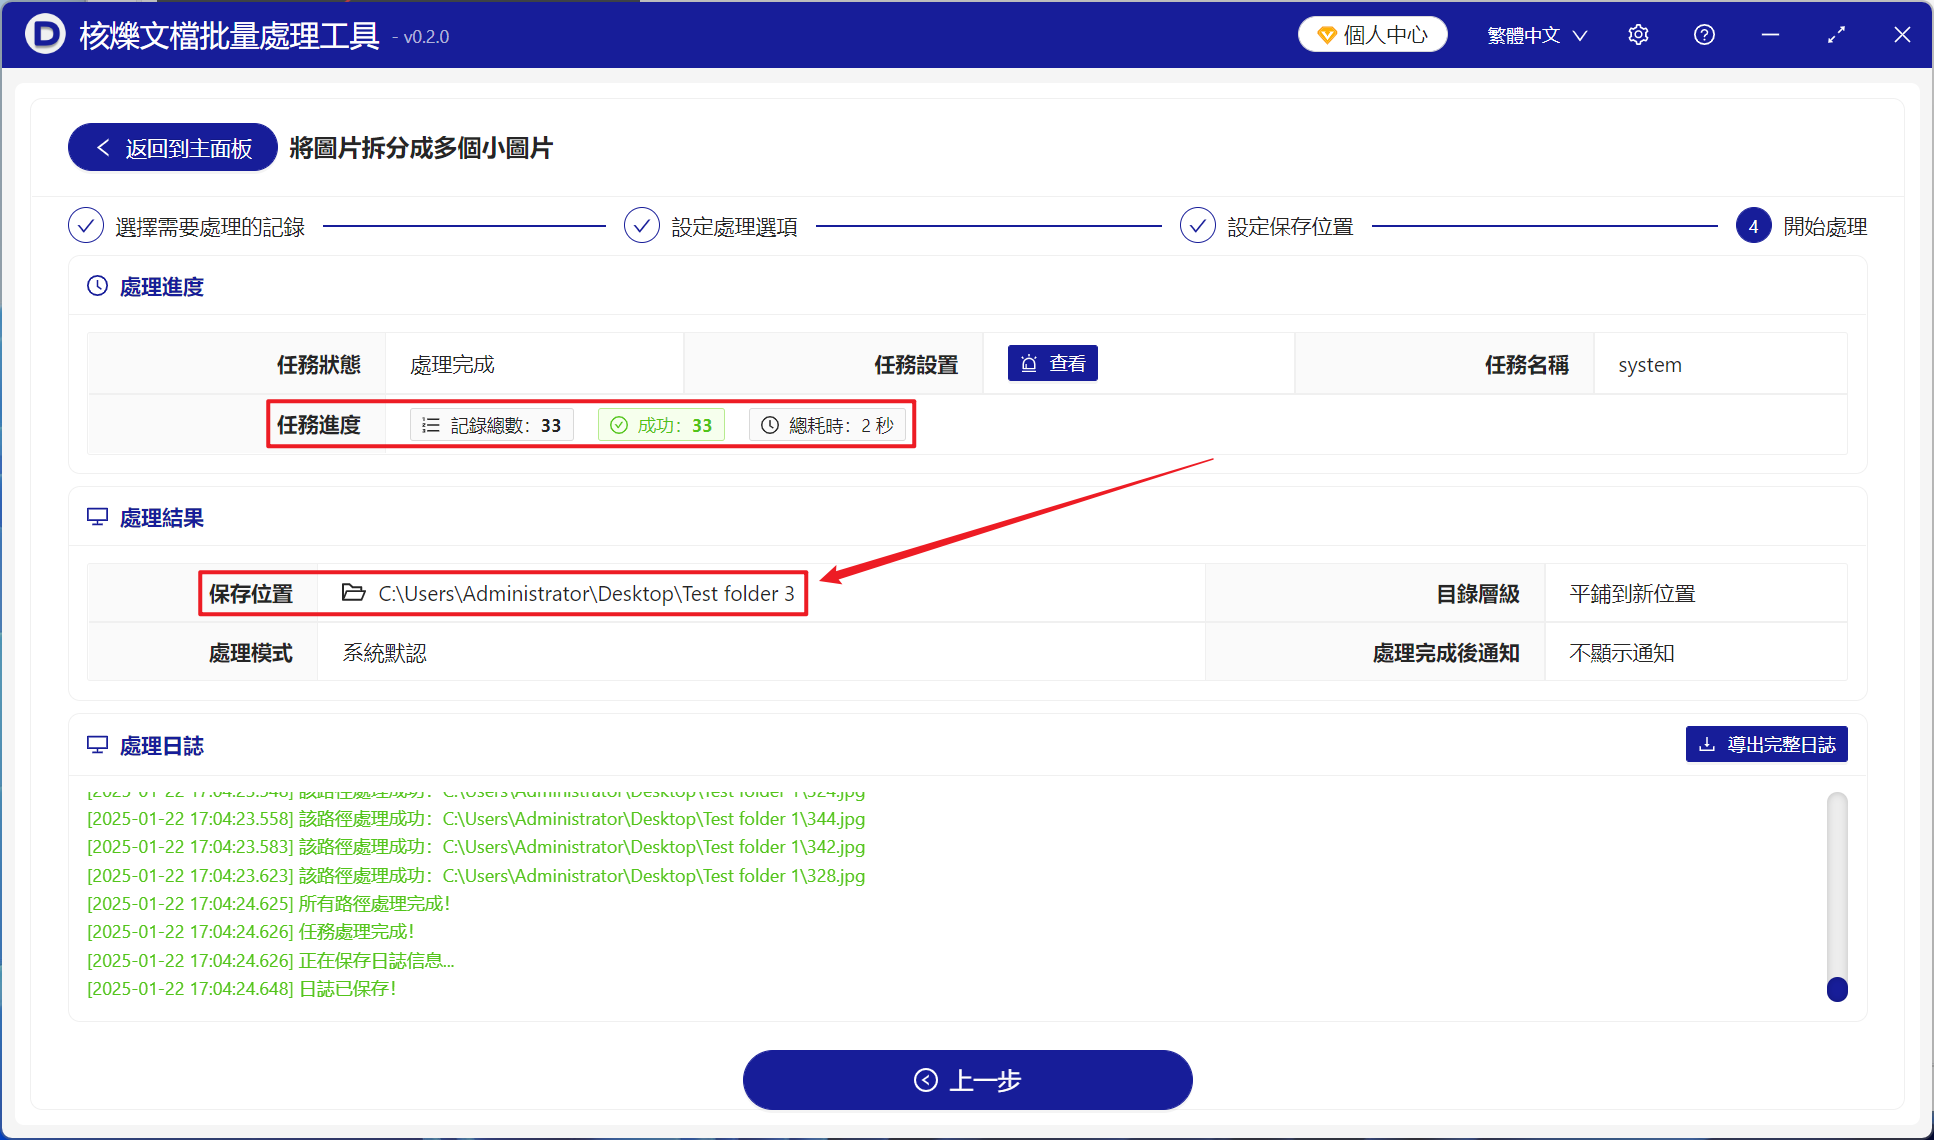Click 查看 to view task settings
The width and height of the screenshot is (1934, 1140).
[1052, 364]
